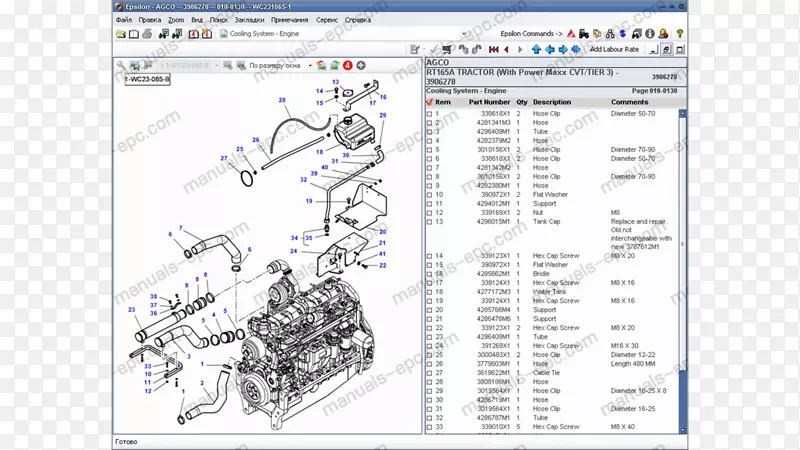The width and height of the screenshot is (800, 450).
Task: Click the red circle number 4 icon
Action: pyautogui.click(x=348, y=65)
